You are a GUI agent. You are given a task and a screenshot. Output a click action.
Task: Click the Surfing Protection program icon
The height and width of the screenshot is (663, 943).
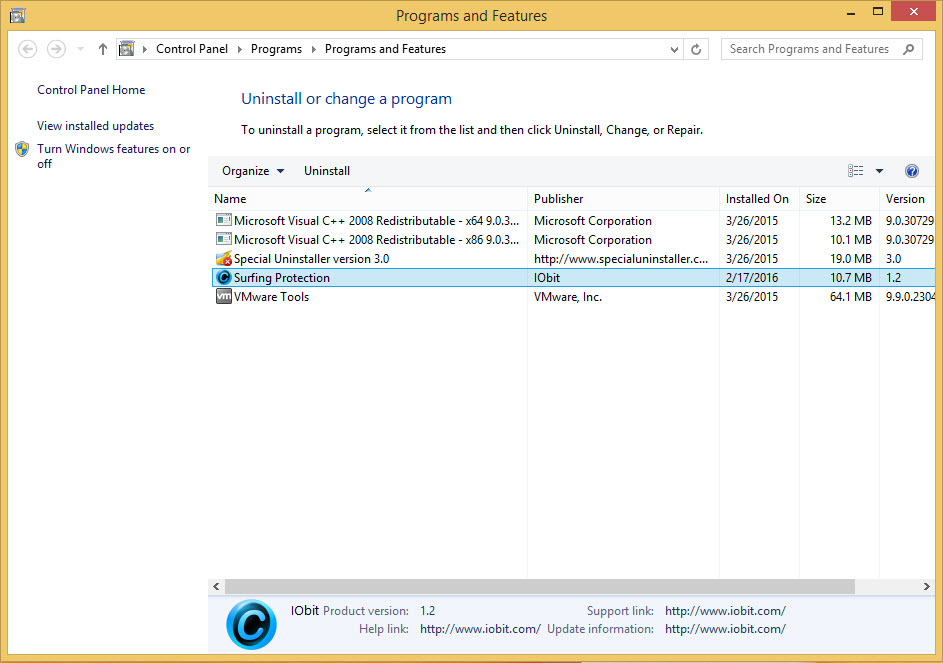[224, 277]
